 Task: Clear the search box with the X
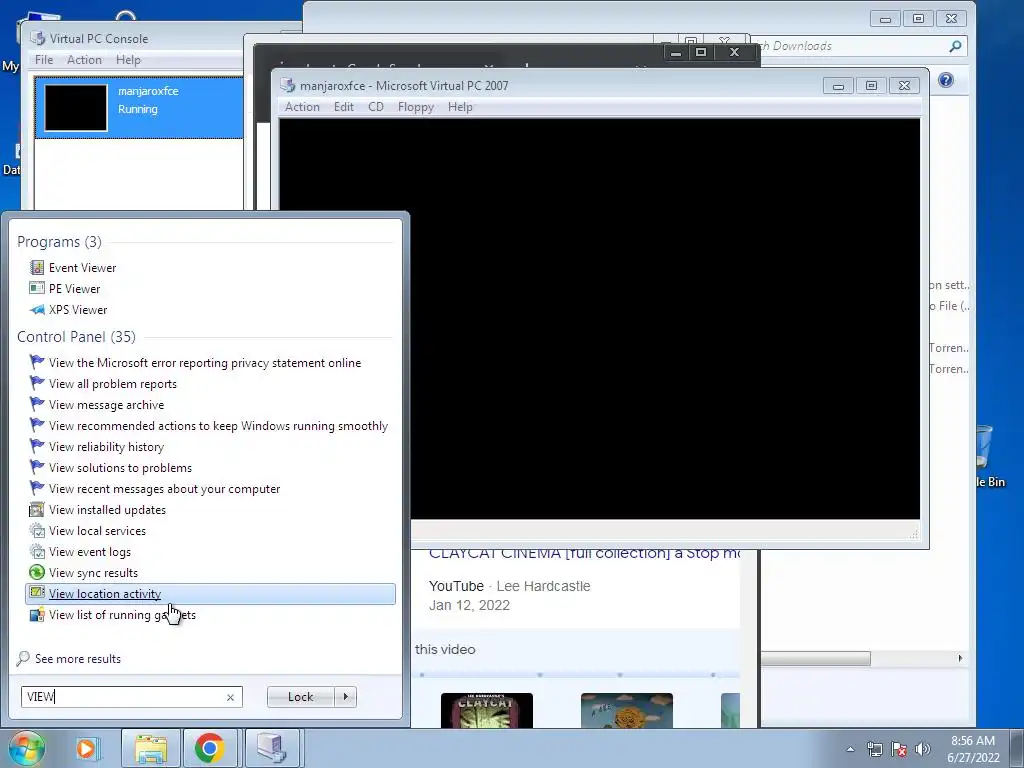click(230, 697)
